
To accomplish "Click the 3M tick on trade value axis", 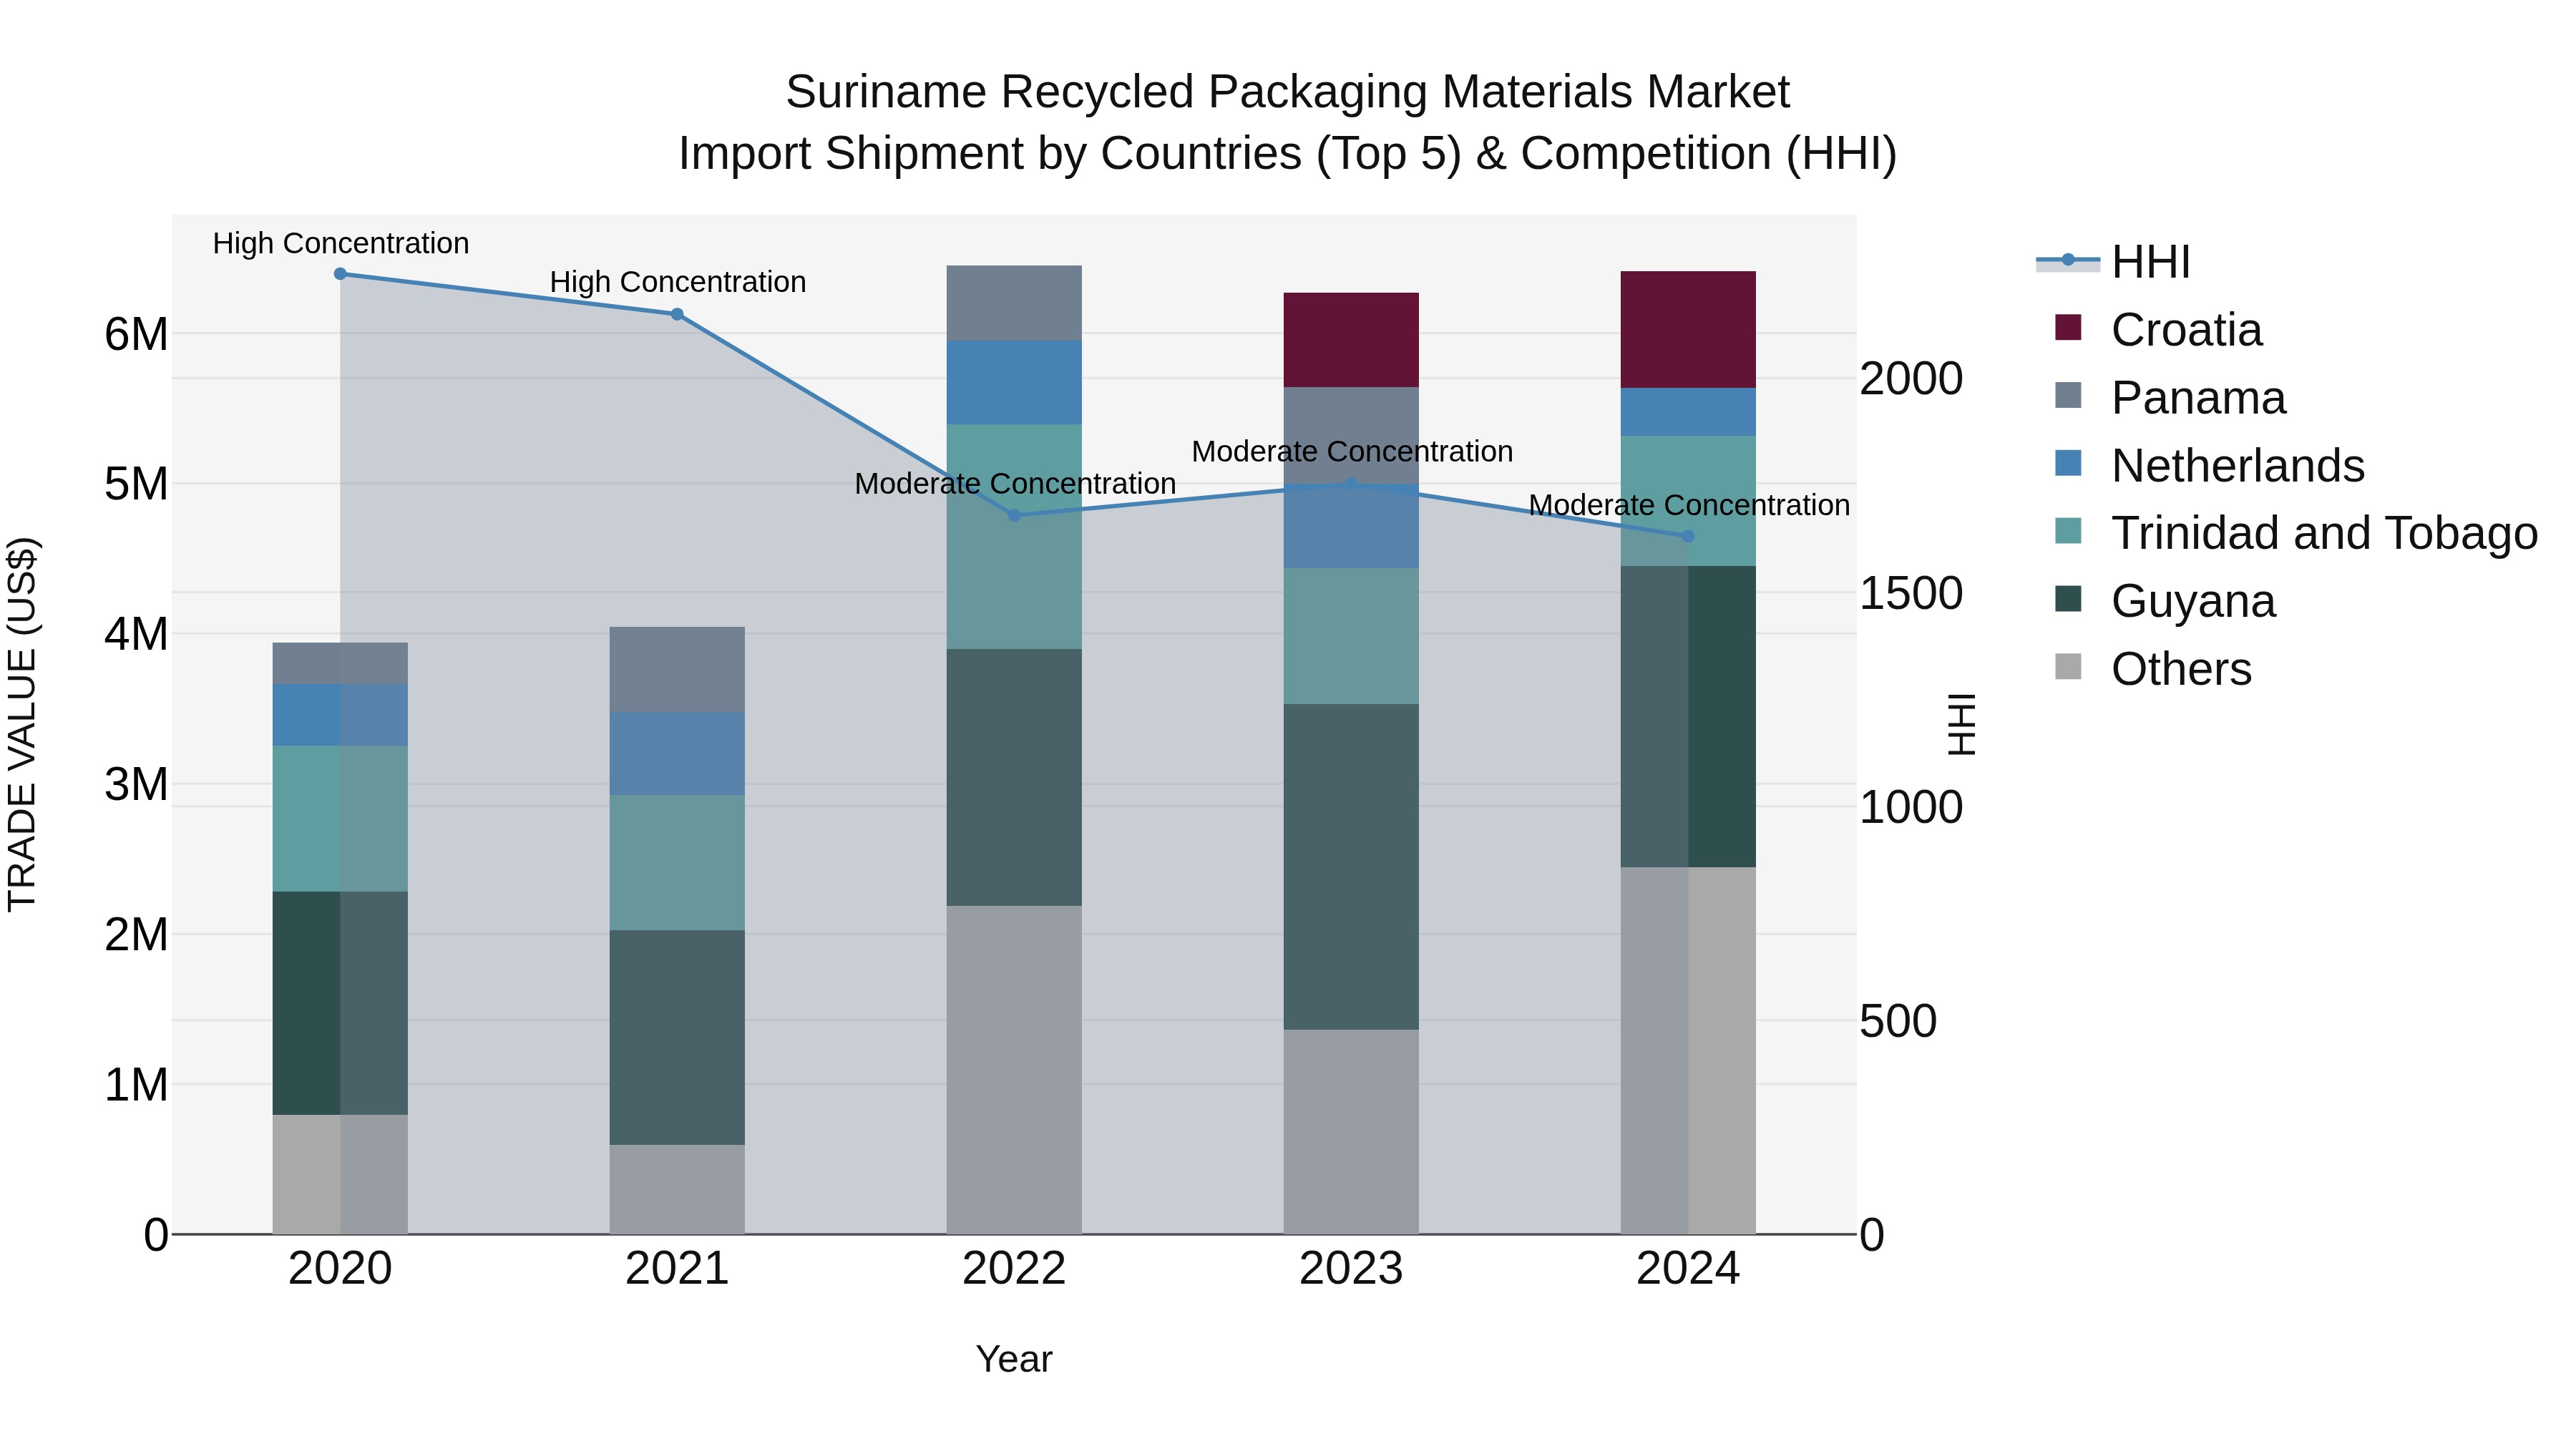I will point(136,785).
